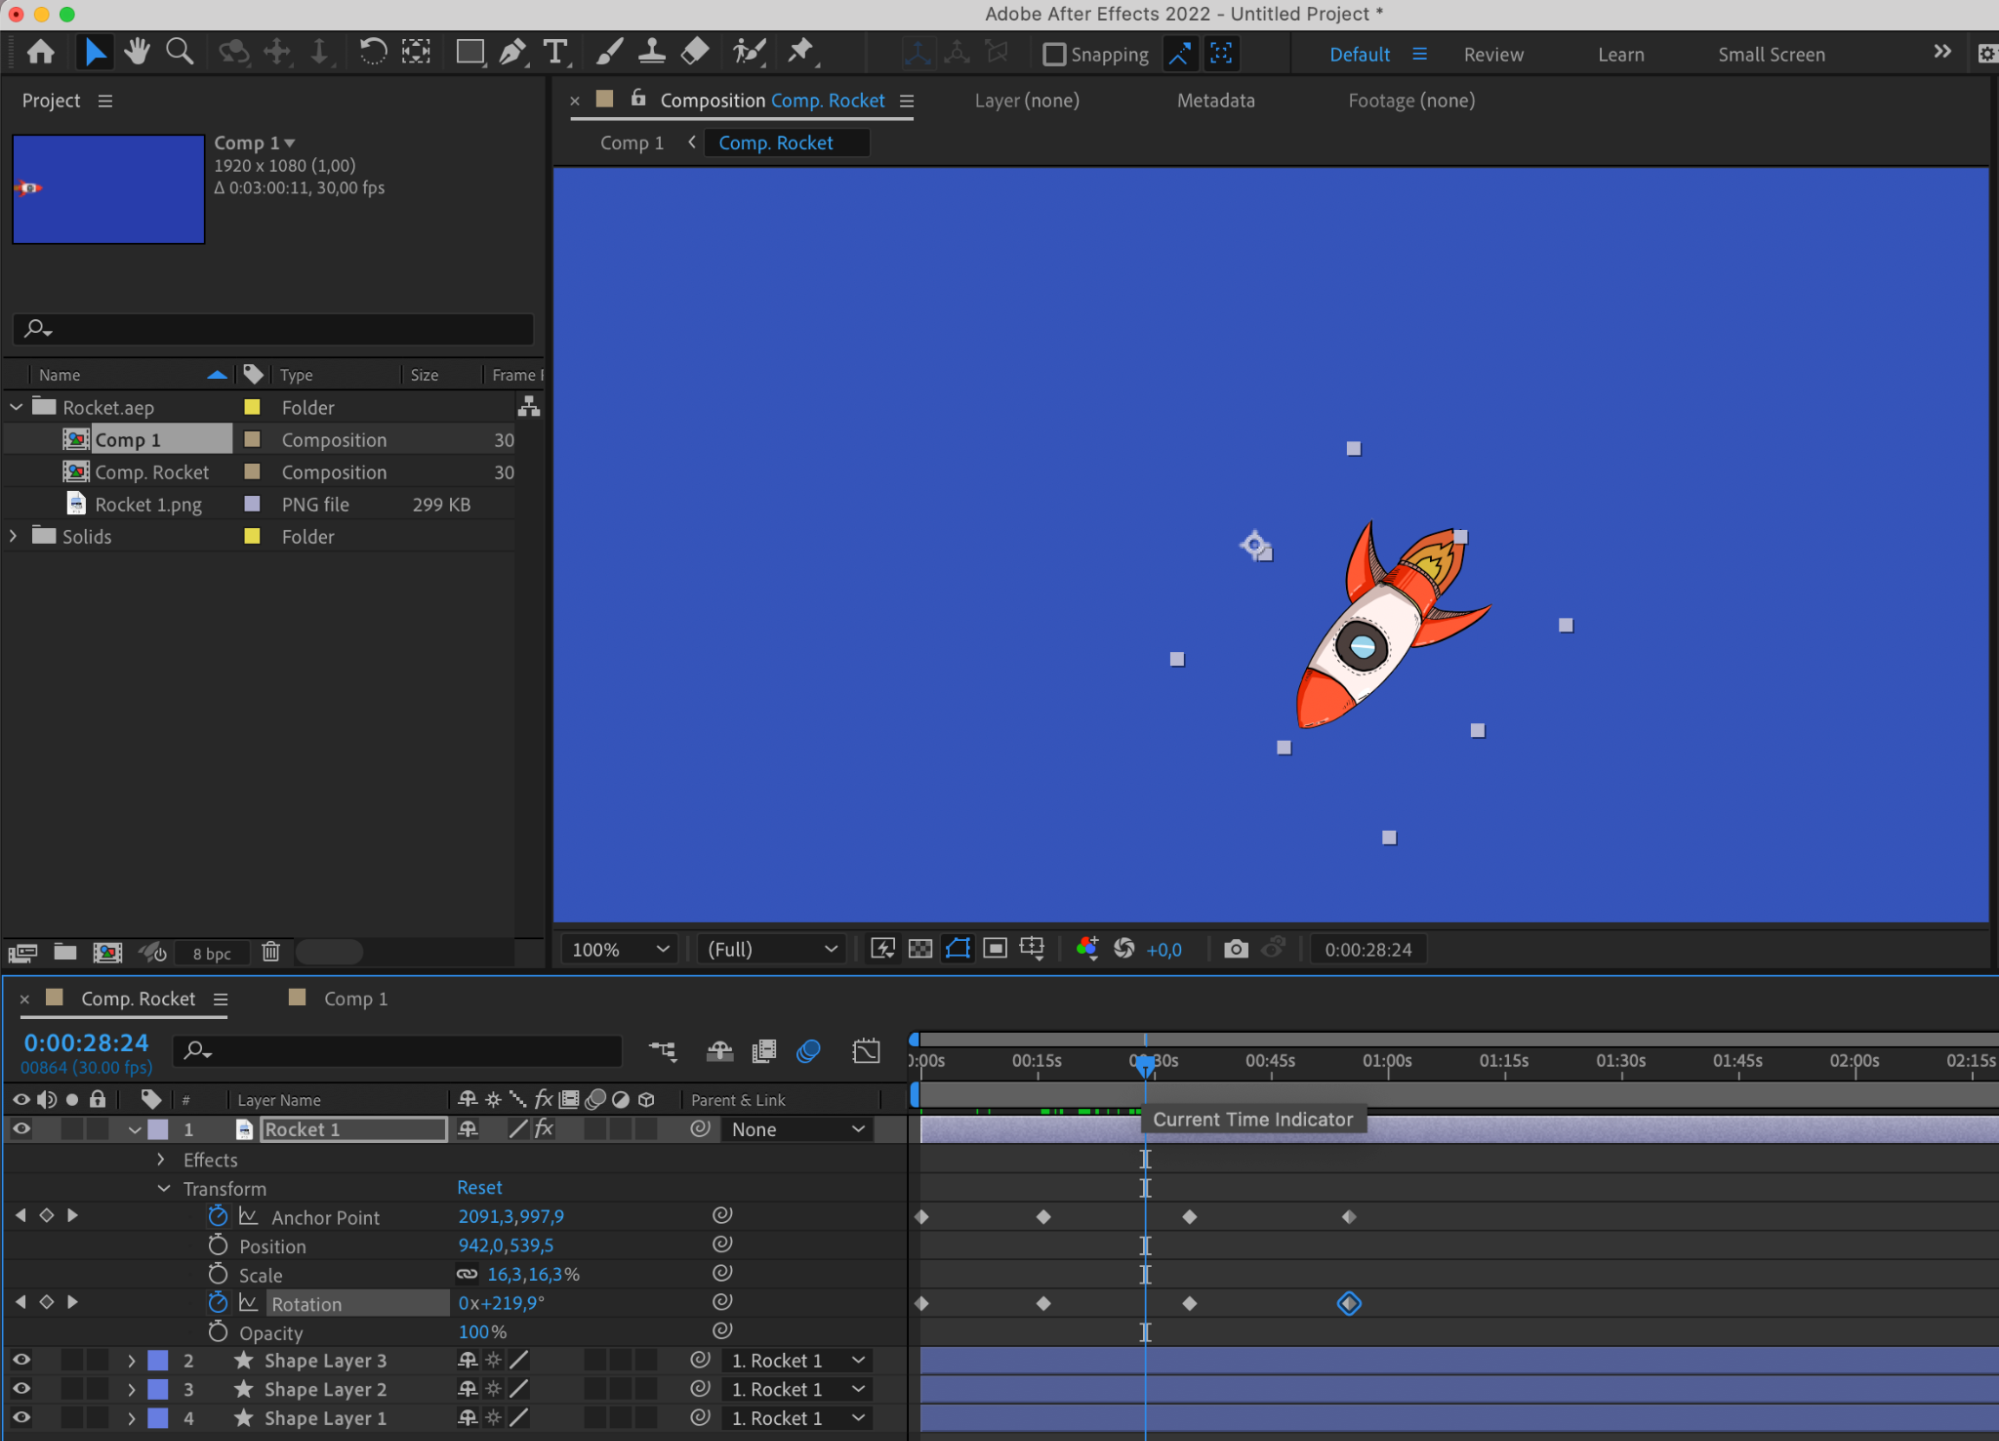
Task: Select the Hand tool
Action: (137, 52)
